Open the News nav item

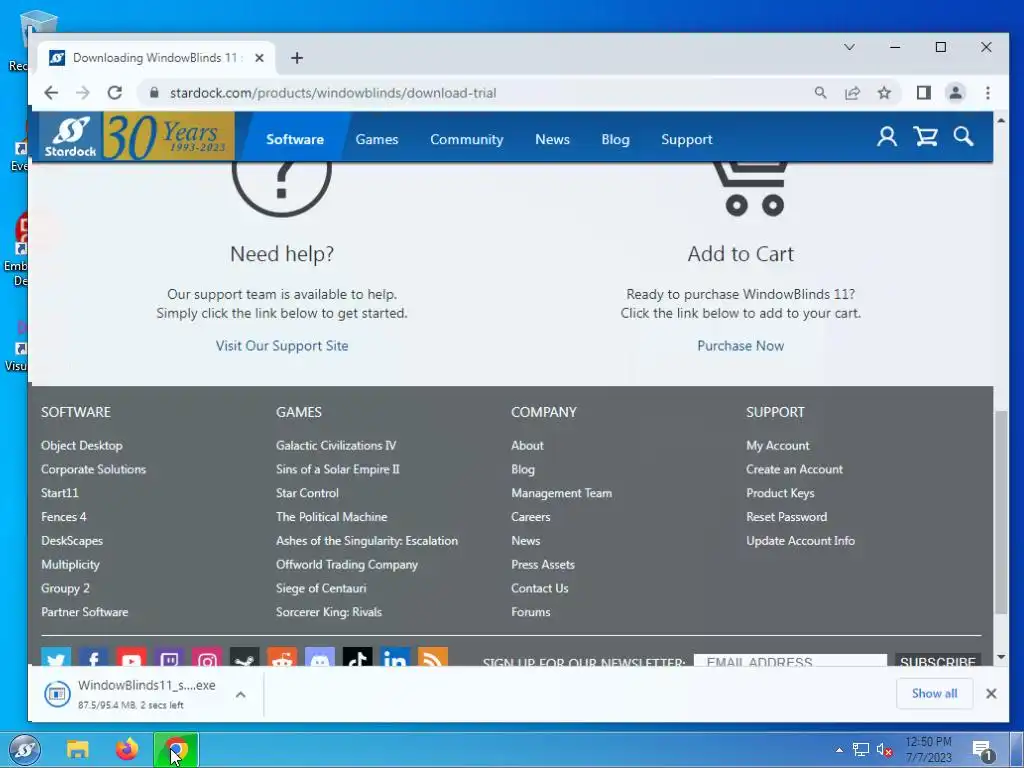(552, 139)
